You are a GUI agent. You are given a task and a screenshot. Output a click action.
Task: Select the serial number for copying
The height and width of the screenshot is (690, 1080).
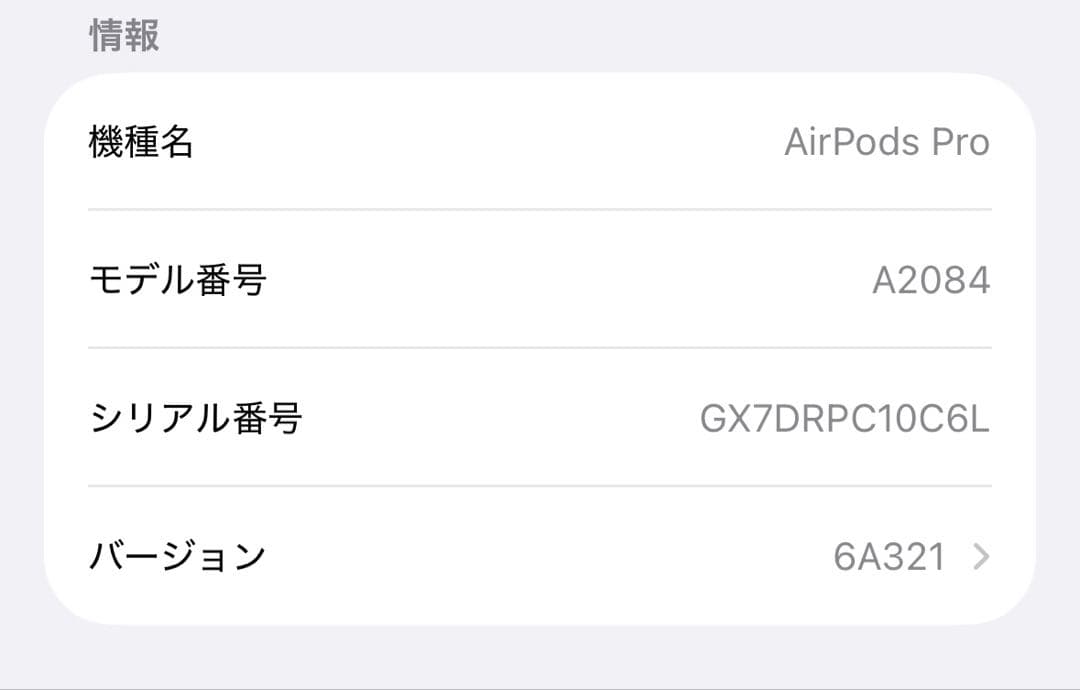[844, 419]
